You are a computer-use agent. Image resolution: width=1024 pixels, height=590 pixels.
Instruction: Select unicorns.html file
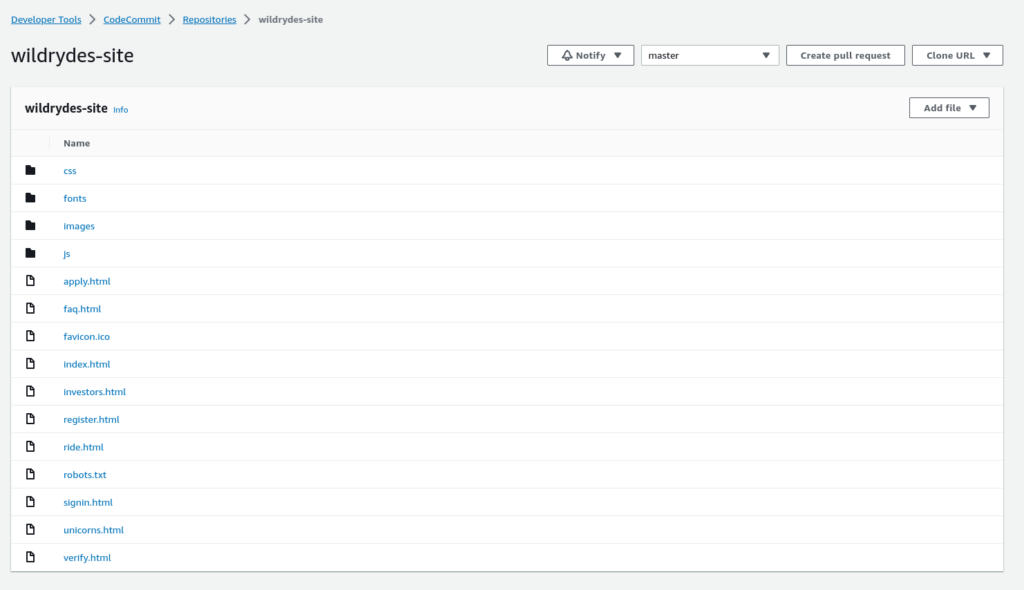point(93,530)
